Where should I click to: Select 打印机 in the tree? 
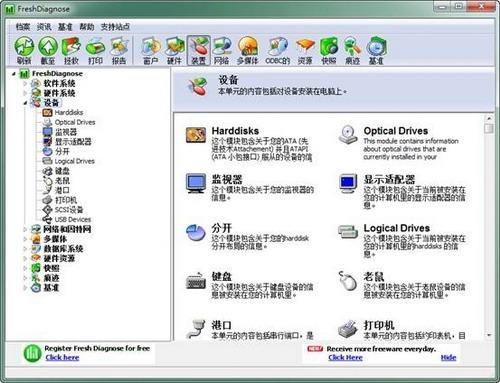[x=66, y=200]
